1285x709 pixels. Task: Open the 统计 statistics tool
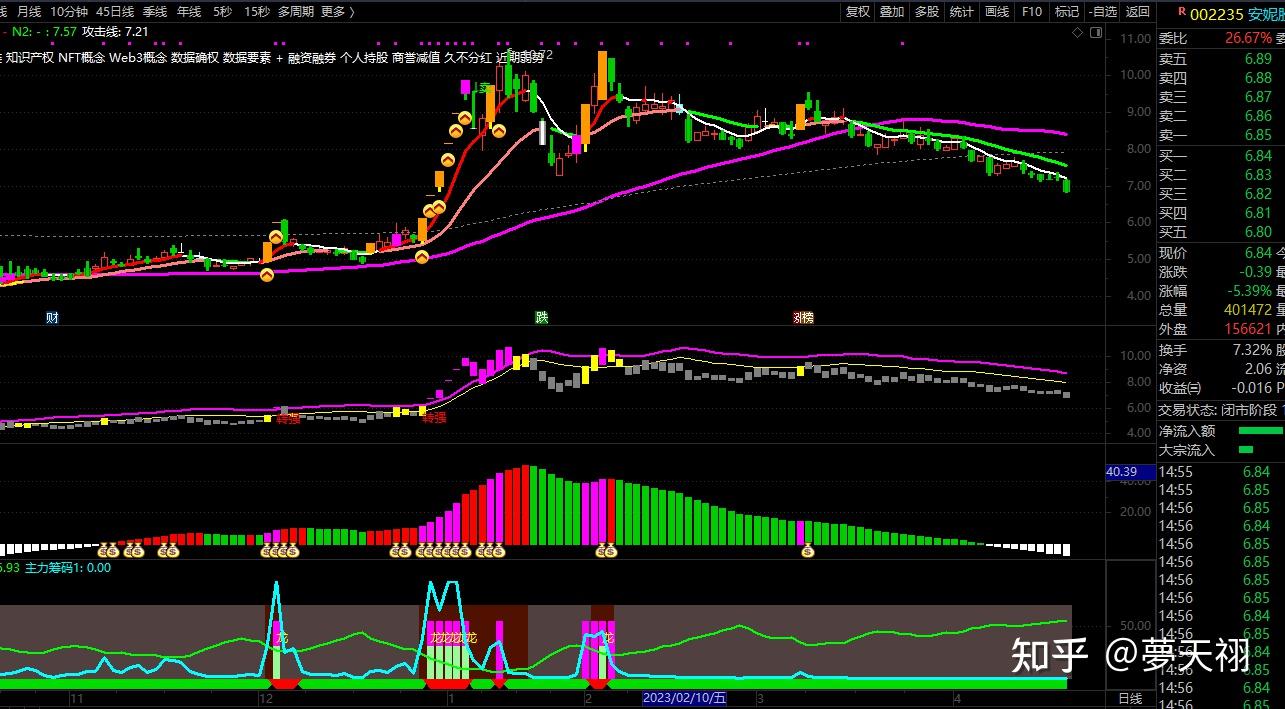(961, 11)
